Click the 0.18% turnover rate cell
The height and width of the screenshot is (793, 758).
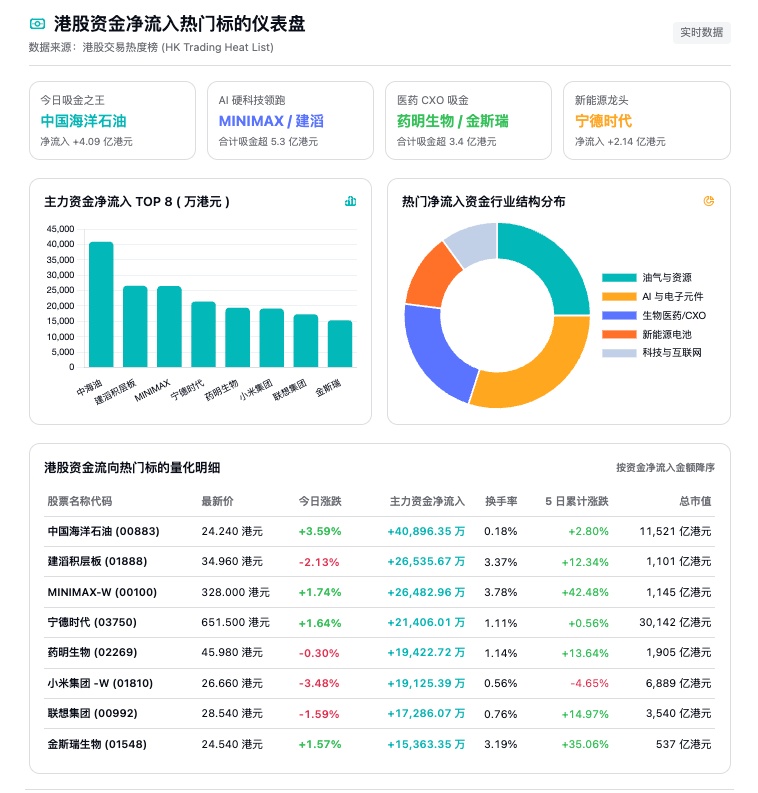[x=501, y=531]
